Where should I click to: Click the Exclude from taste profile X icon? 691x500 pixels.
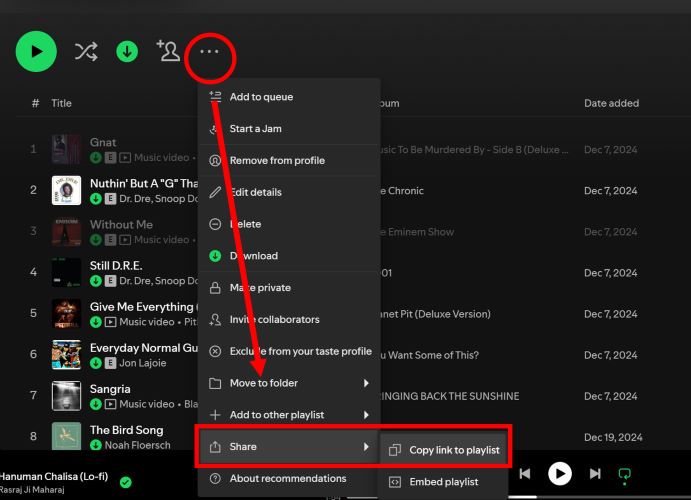215,351
